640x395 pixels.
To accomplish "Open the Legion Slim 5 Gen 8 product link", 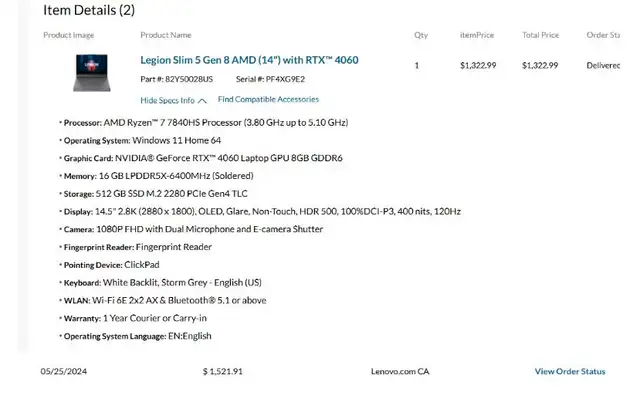I will point(249,60).
